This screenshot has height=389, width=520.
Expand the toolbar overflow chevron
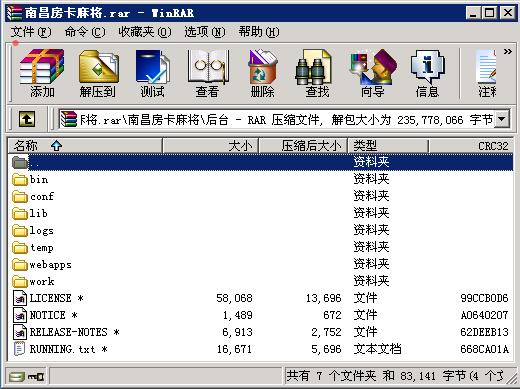coord(508,52)
